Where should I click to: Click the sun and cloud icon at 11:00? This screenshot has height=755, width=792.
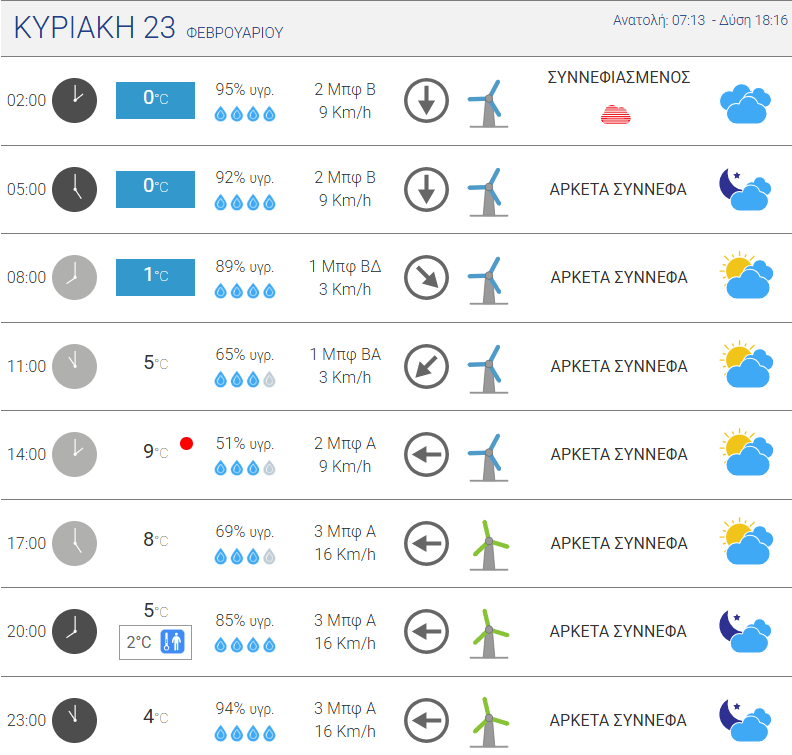(747, 364)
